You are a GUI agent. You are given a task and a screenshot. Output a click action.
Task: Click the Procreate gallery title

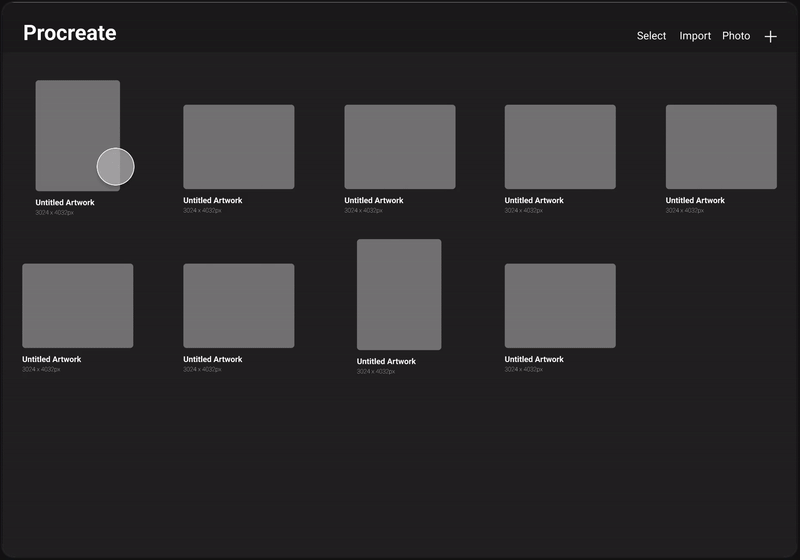tap(70, 33)
